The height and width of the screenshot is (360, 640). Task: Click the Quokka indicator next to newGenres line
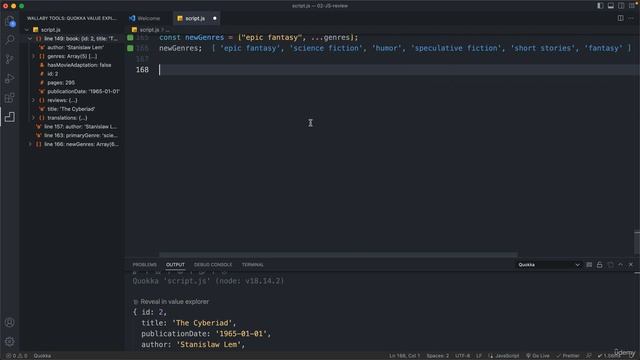[x=130, y=48]
